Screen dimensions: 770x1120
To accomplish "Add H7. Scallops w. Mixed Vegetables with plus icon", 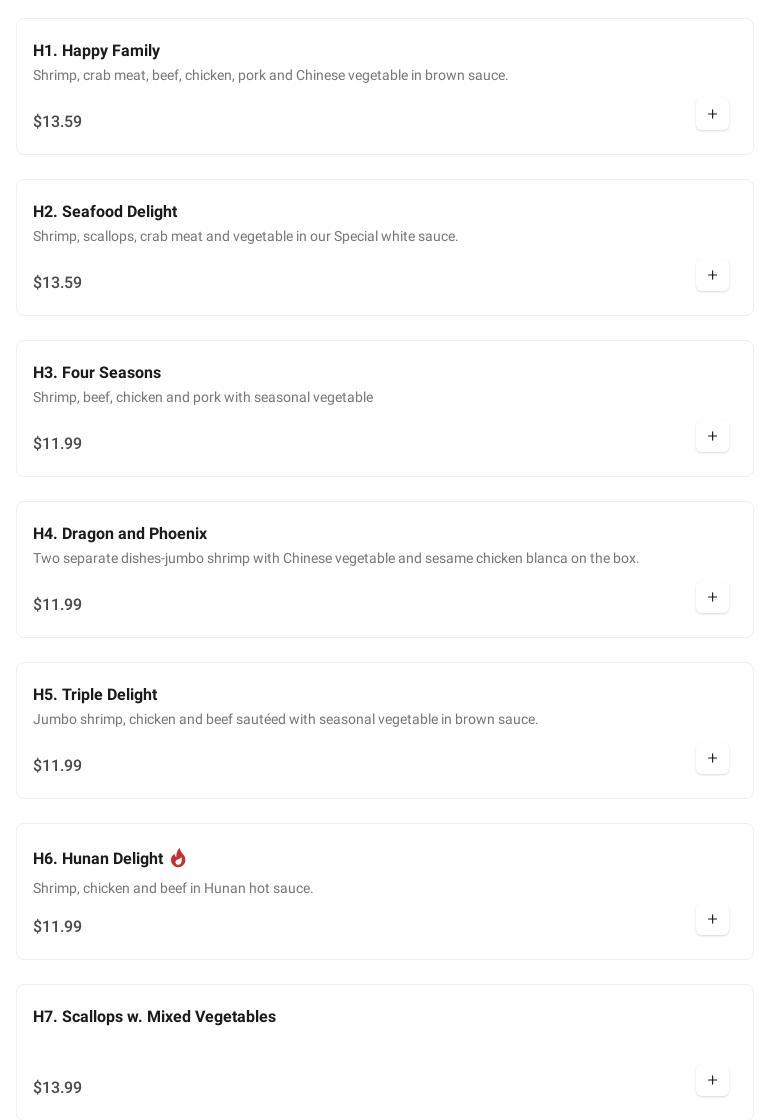I will coord(712,1081).
